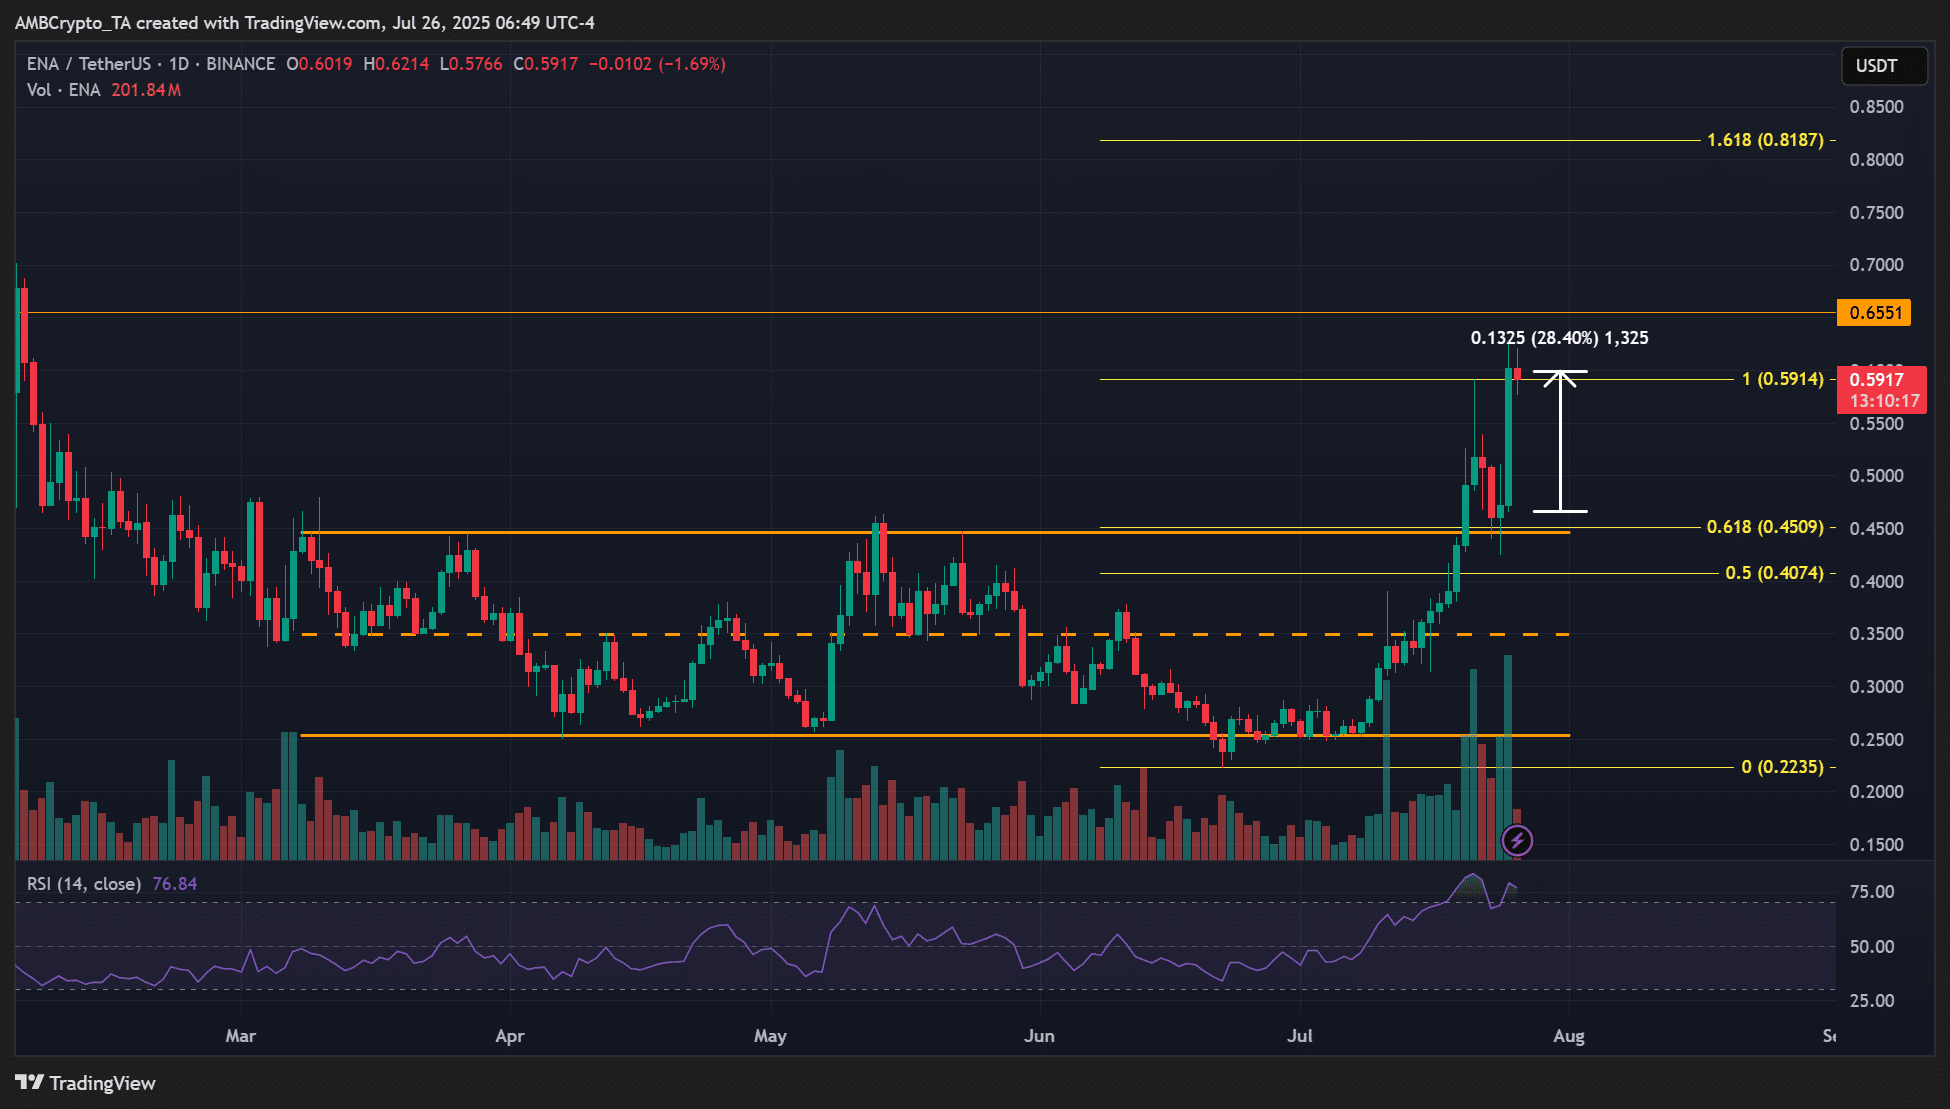Click the 1 (0.5914) Fibonacci level label
This screenshot has height=1109, width=1950.
click(1782, 379)
